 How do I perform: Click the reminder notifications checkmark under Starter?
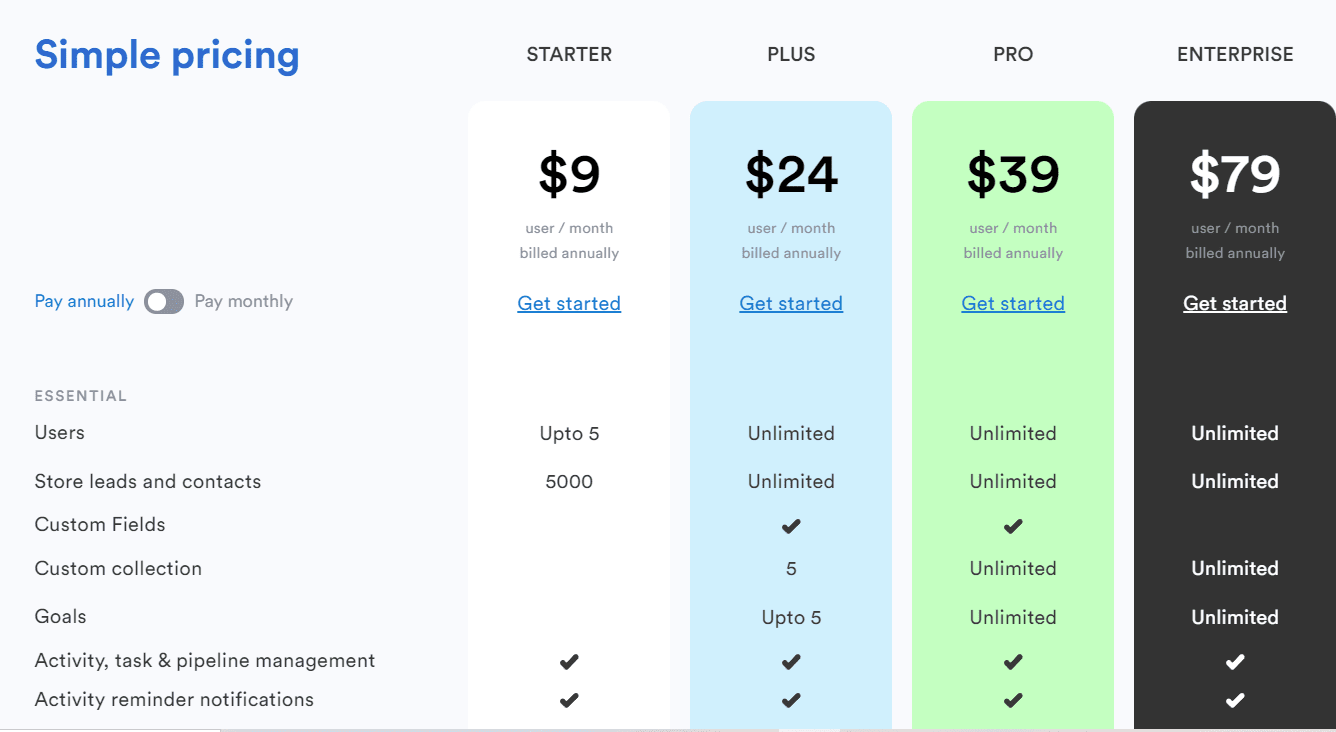(x=569, y=700)
